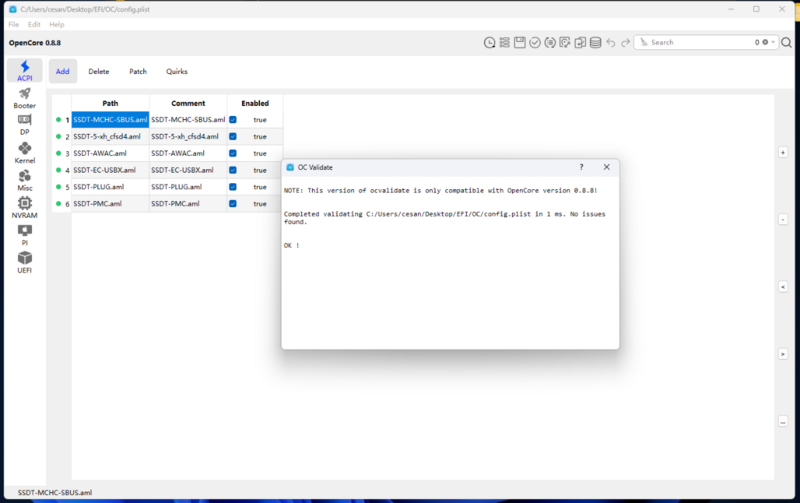Select the SSDT-EC-USBX.aml path cell

point(110,170)
